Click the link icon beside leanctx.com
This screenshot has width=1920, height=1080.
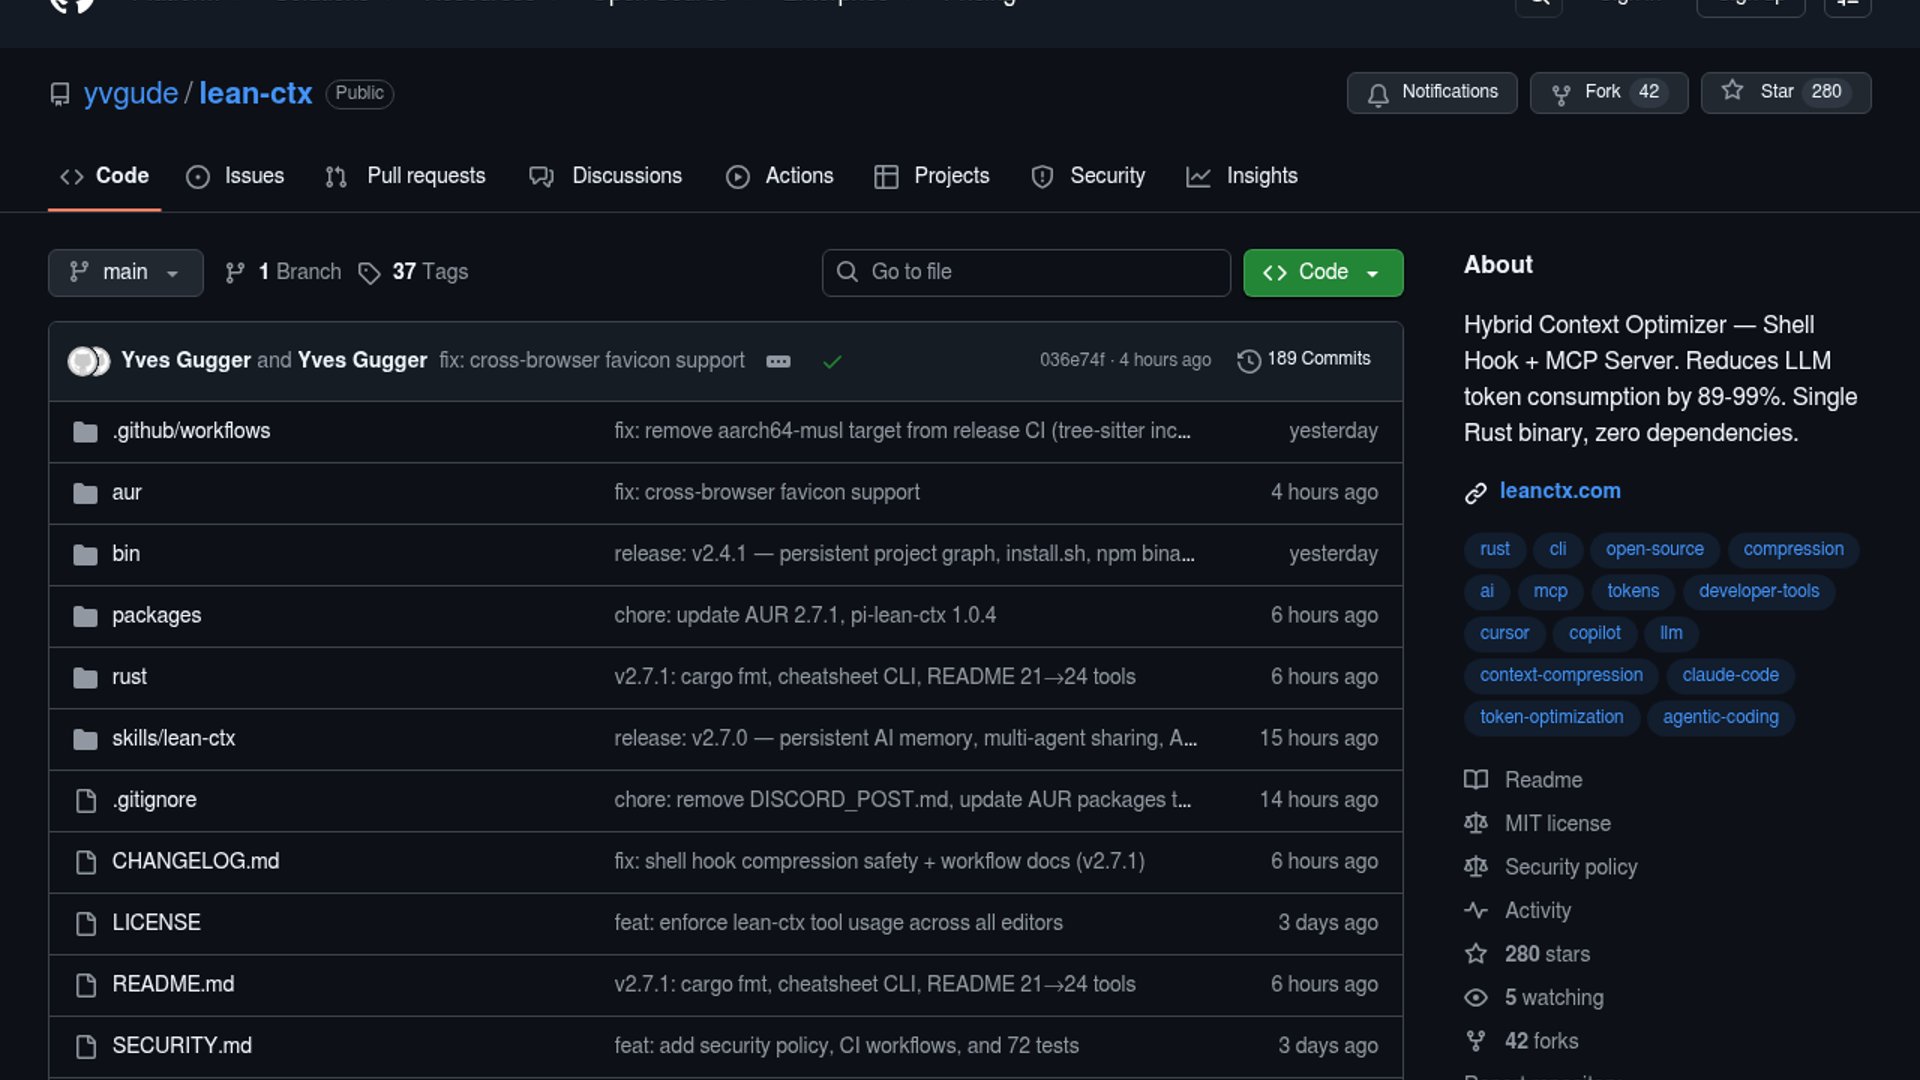coord(1476,493)
